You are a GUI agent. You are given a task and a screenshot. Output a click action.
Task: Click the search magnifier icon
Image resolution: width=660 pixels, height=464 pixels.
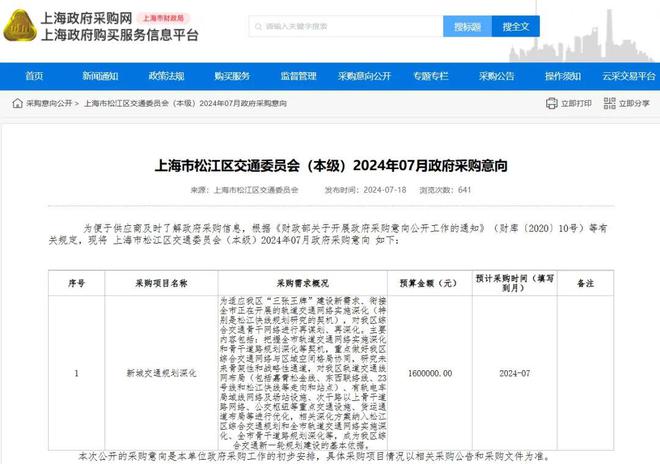coord(258,27)
